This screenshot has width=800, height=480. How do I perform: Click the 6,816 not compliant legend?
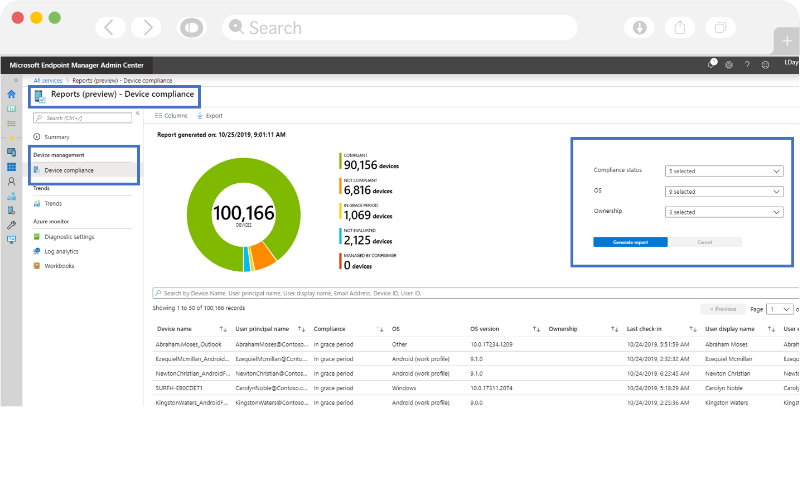(x=366, y=187)
